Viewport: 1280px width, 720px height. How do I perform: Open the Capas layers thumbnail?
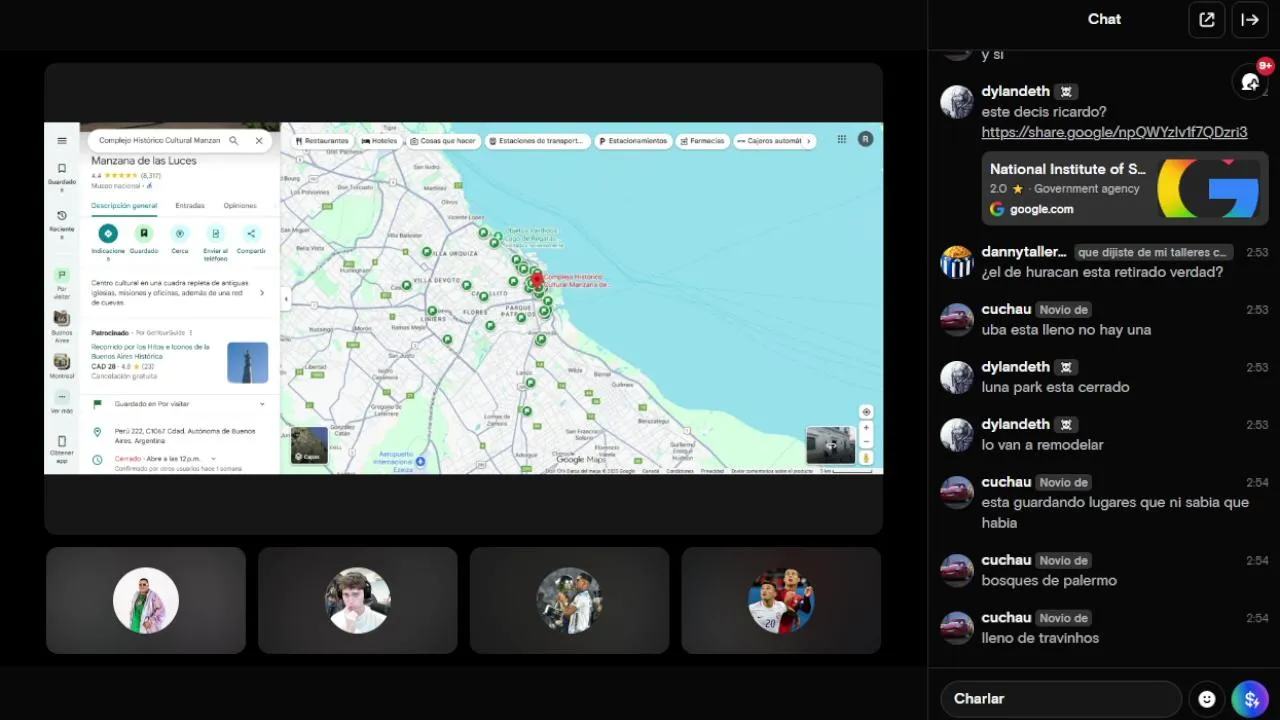coord(309,446)
